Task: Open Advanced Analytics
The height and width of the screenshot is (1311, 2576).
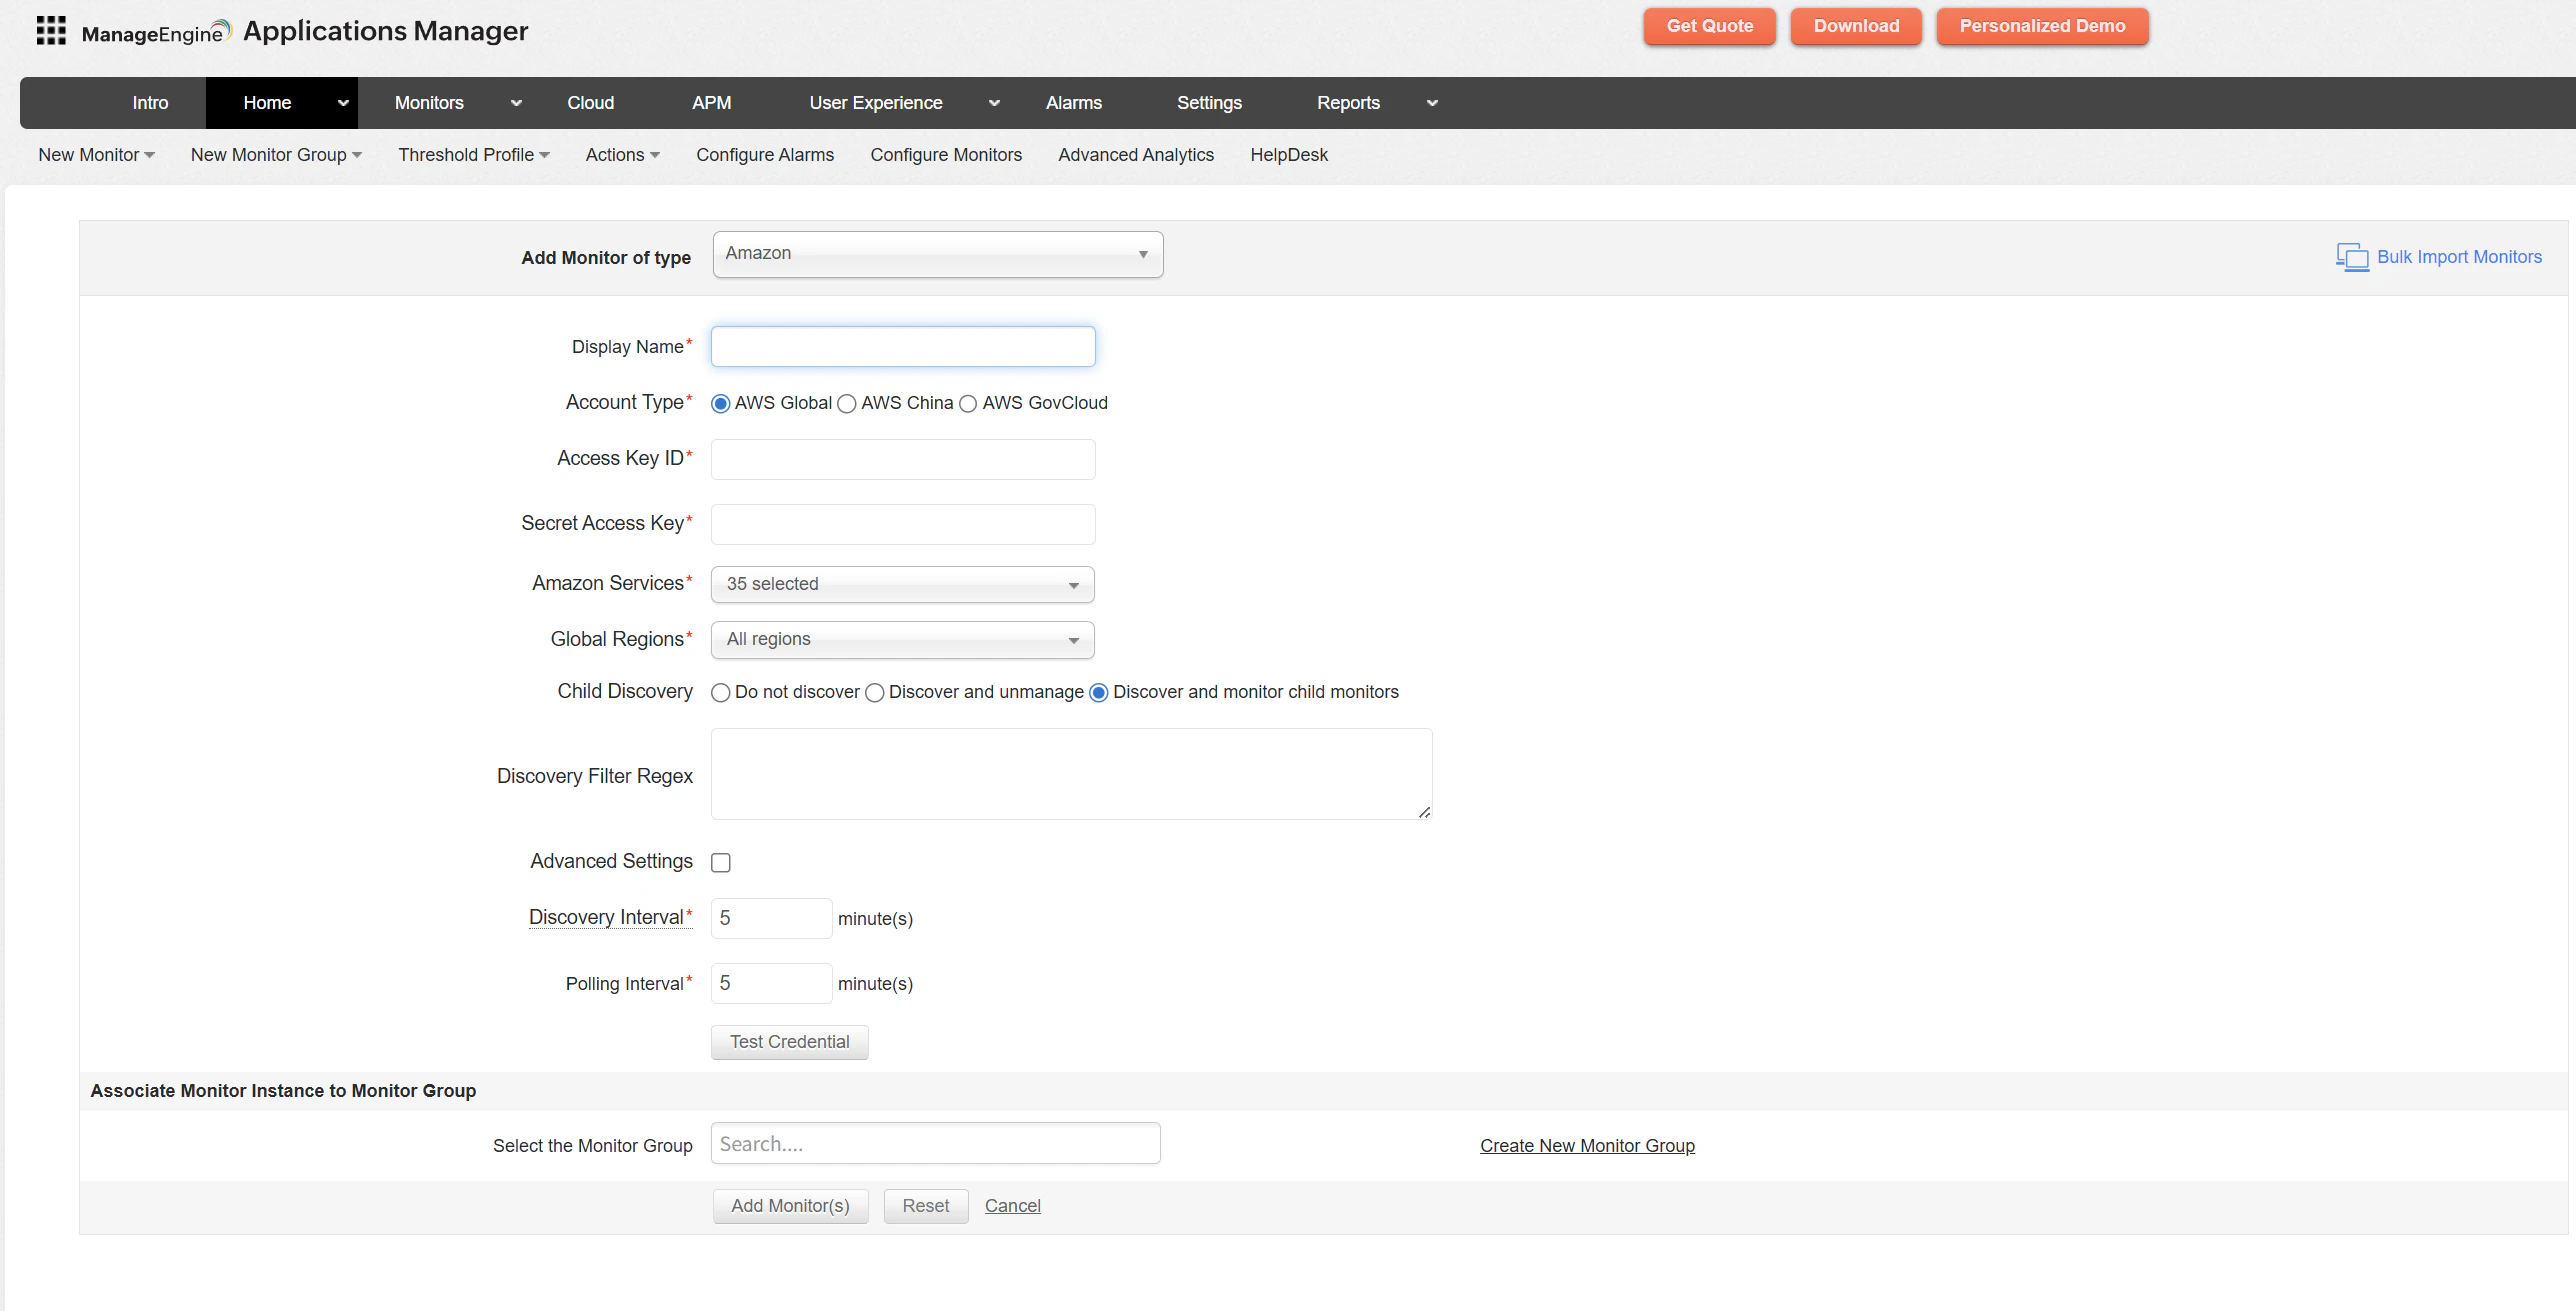Action: coord(1136,155)
